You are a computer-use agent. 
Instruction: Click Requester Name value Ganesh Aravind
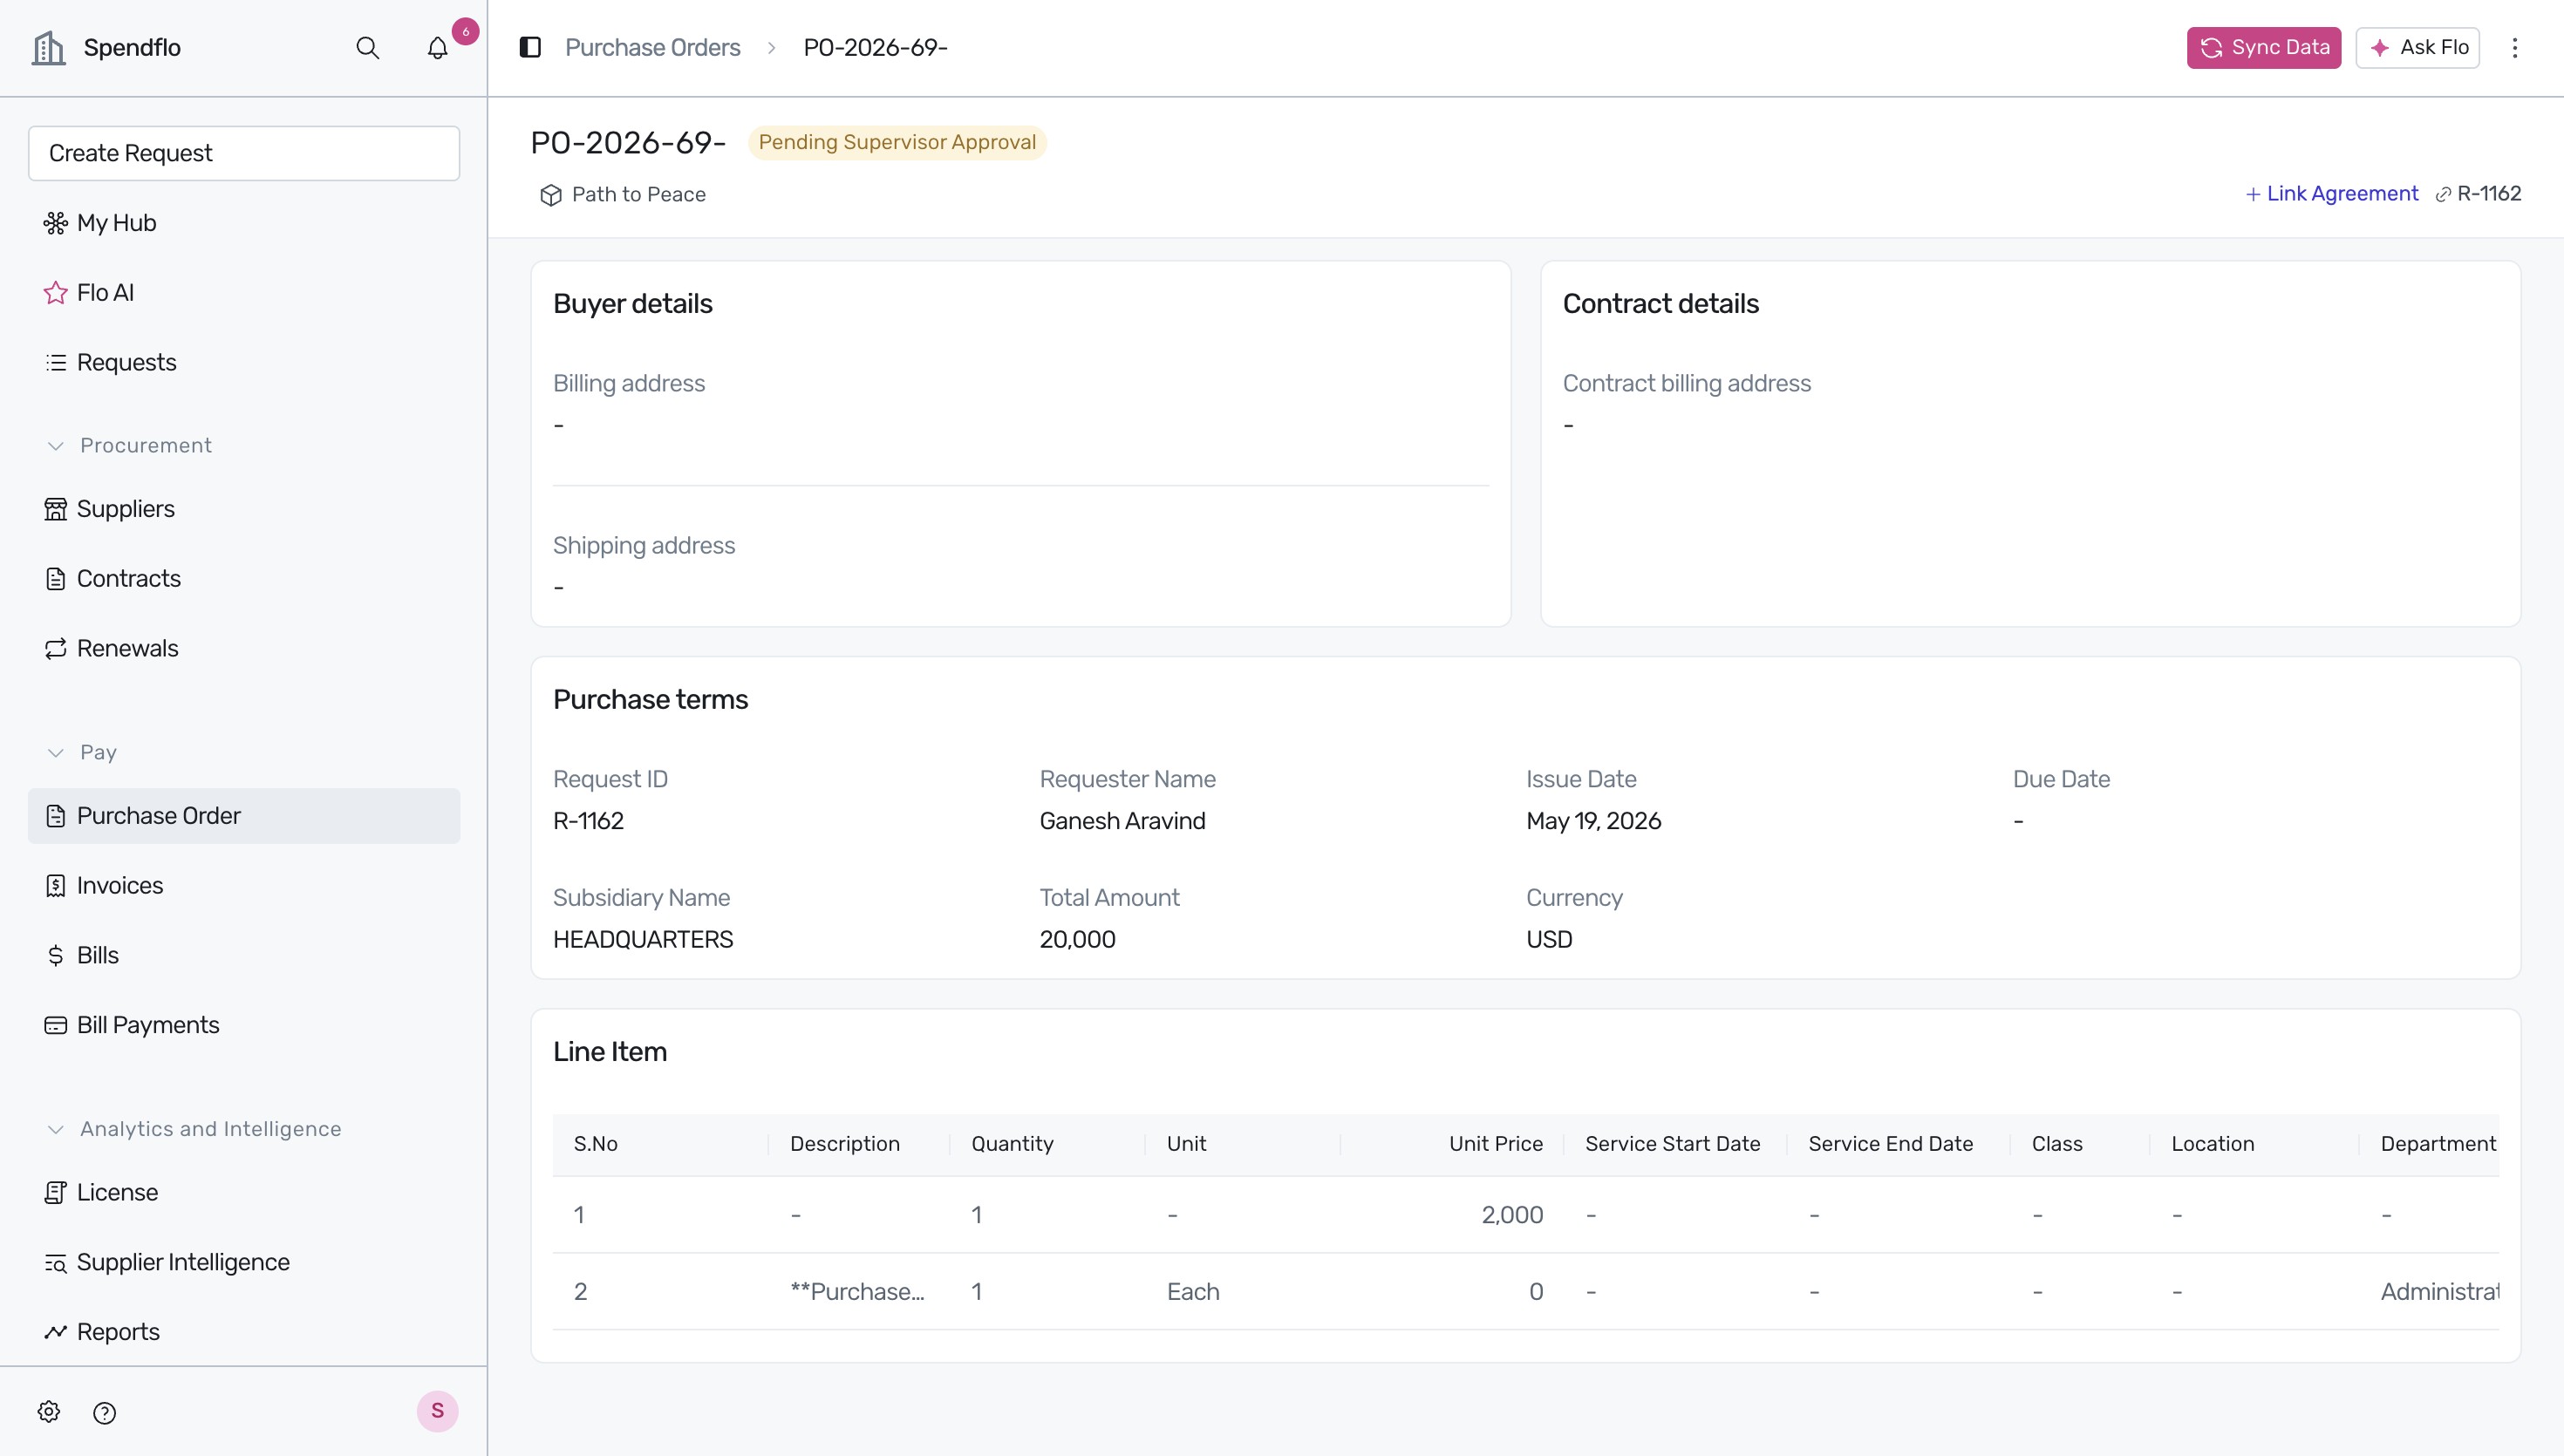click(x=1122, y=821)
